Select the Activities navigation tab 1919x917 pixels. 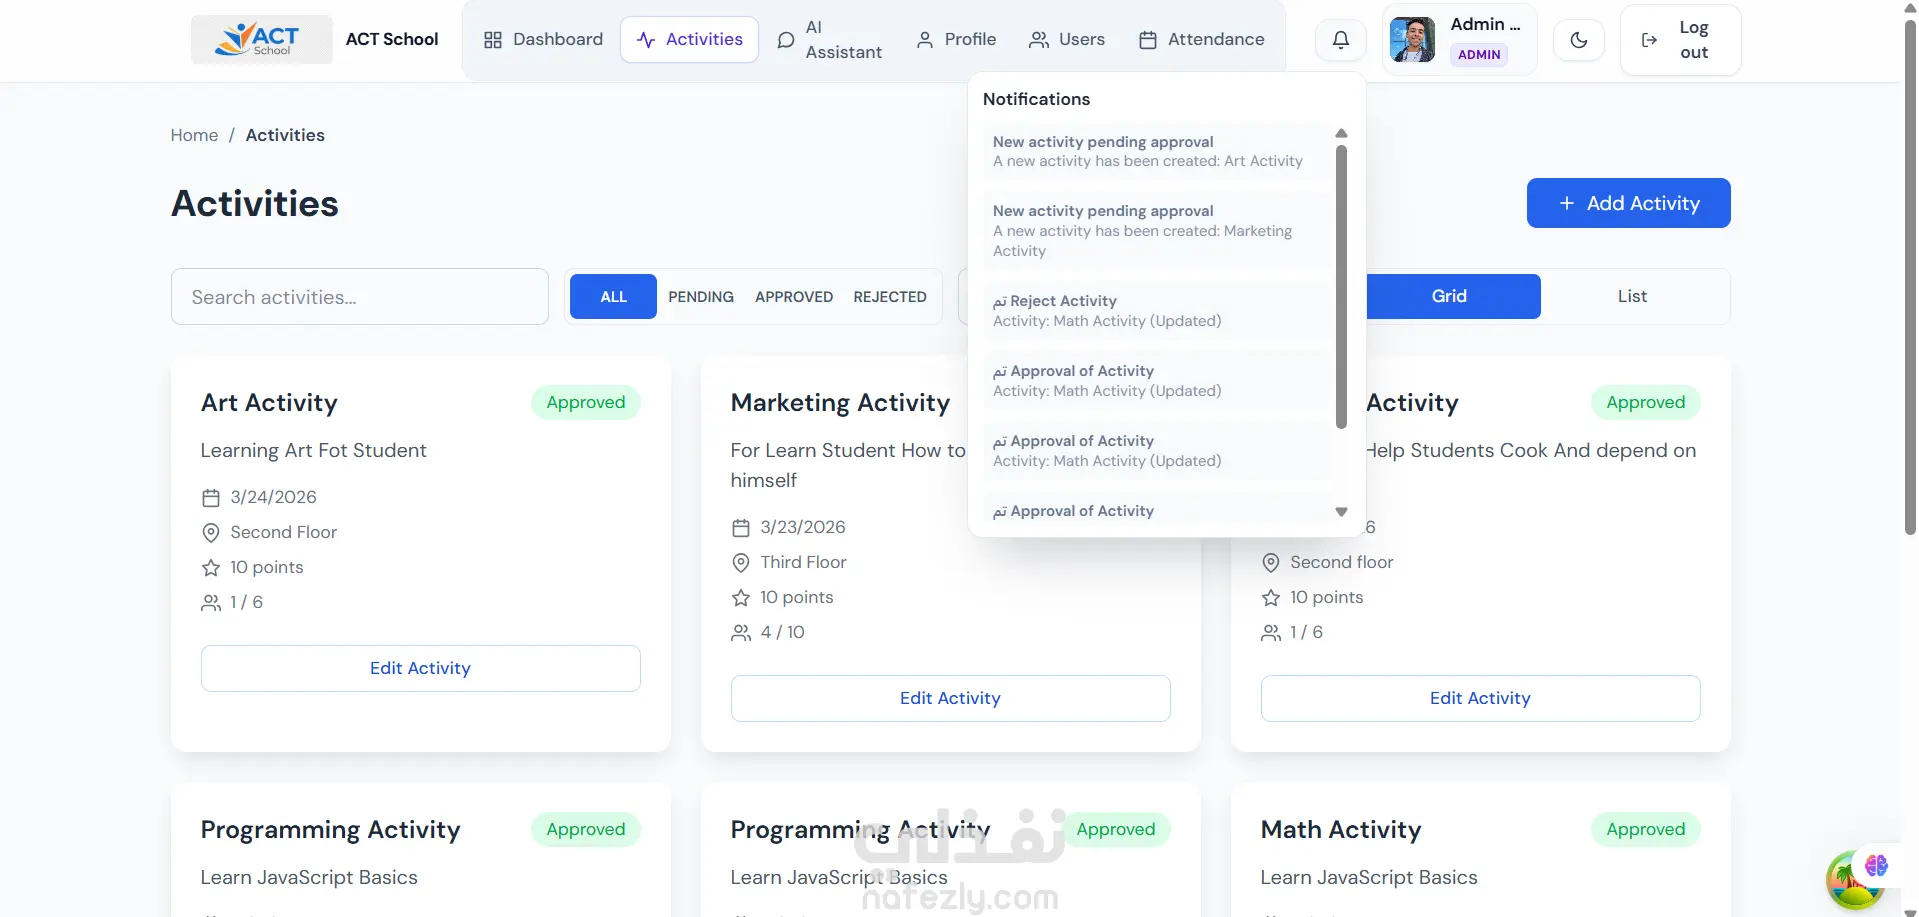(x=690, y=40)
